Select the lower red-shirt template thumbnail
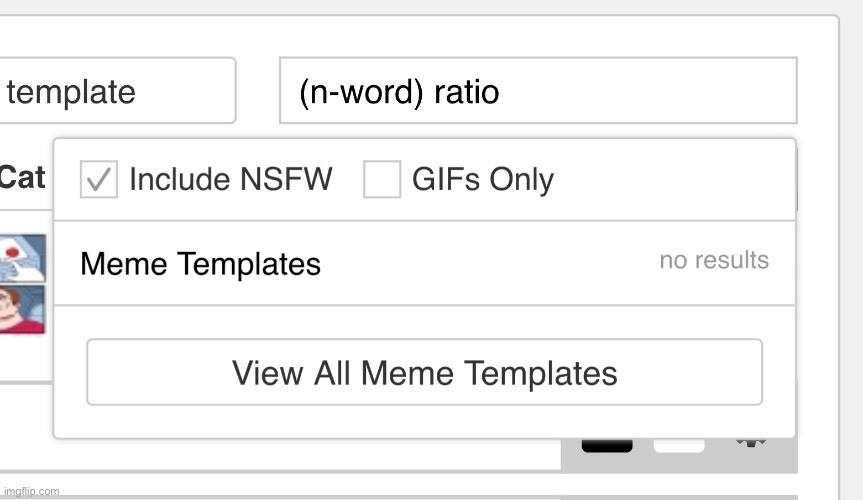The image size is (863, 500). pos(22,310)
